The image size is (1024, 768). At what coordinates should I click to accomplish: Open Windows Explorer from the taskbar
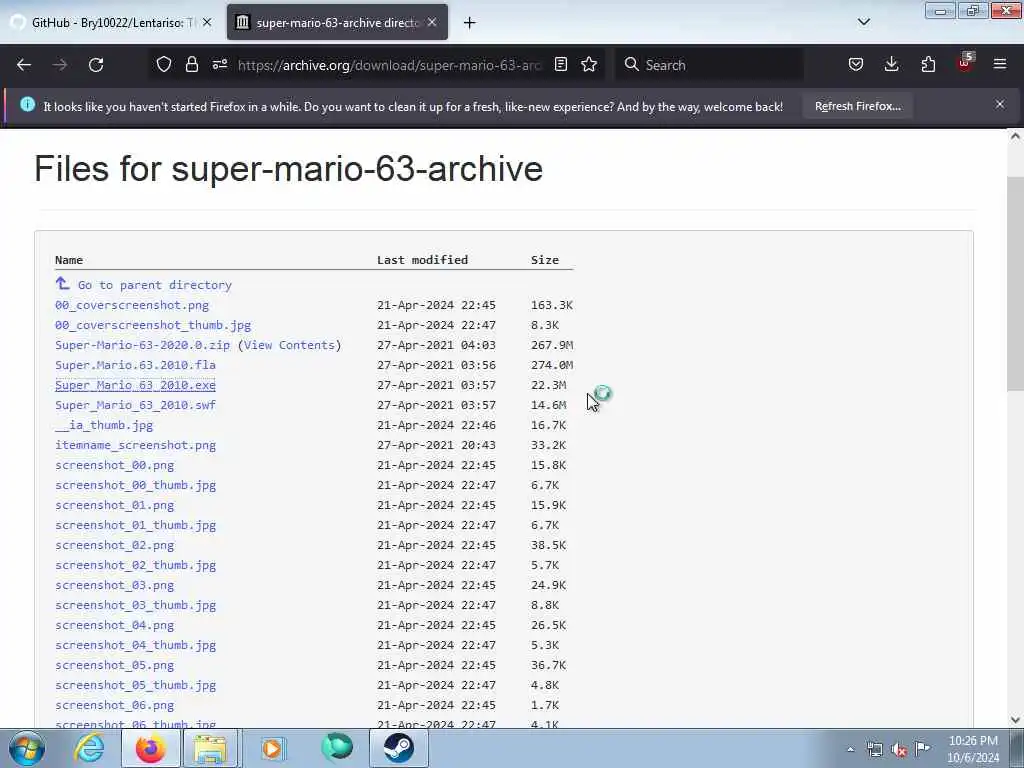[x=210, y=748]
